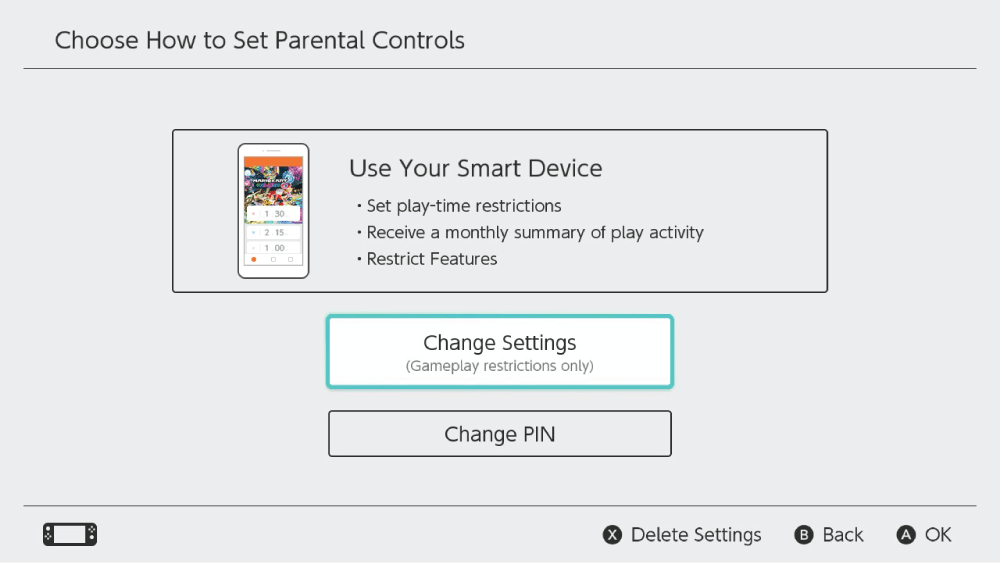The width and height of the screenshot is (1000, 563).
Task: Open the Change PIN option
Action: [500, 434]
